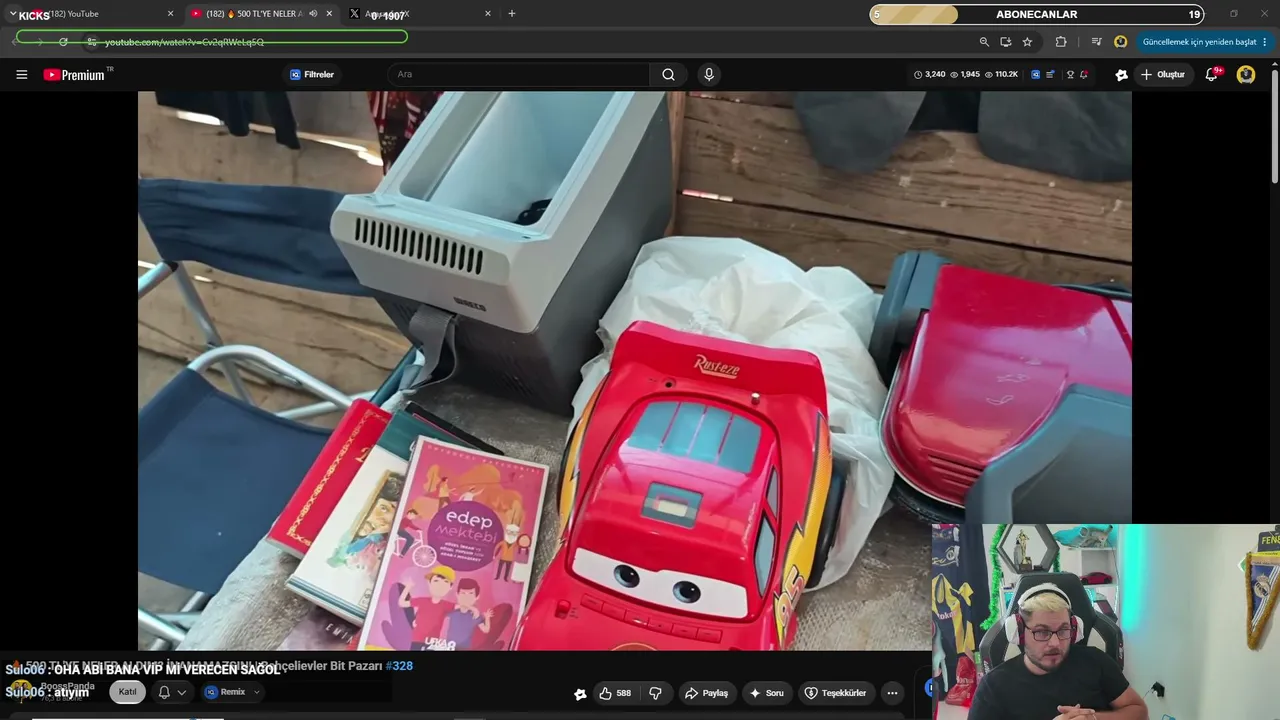Open the browser zoom magnifier icon
1280x720 pixels.
click(x=984, y=42)
